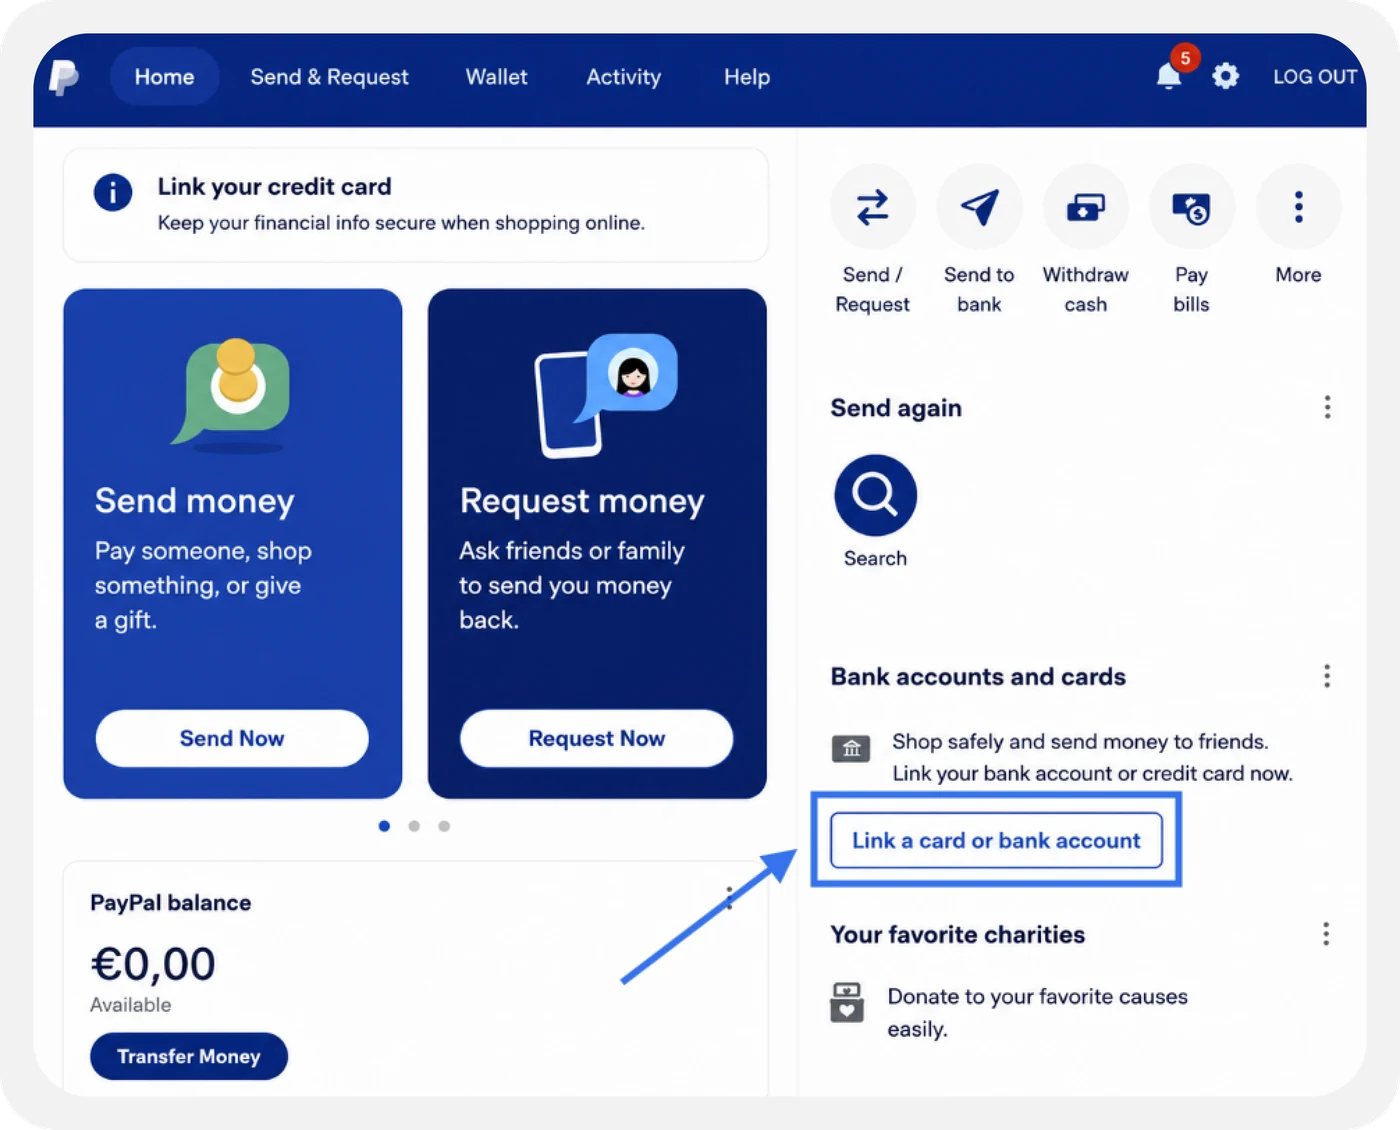Viewport: 1400px width, 1130px height.
Task: Click the Transfer Money button
Action: pyautogui.click(x=189, y=1056)
